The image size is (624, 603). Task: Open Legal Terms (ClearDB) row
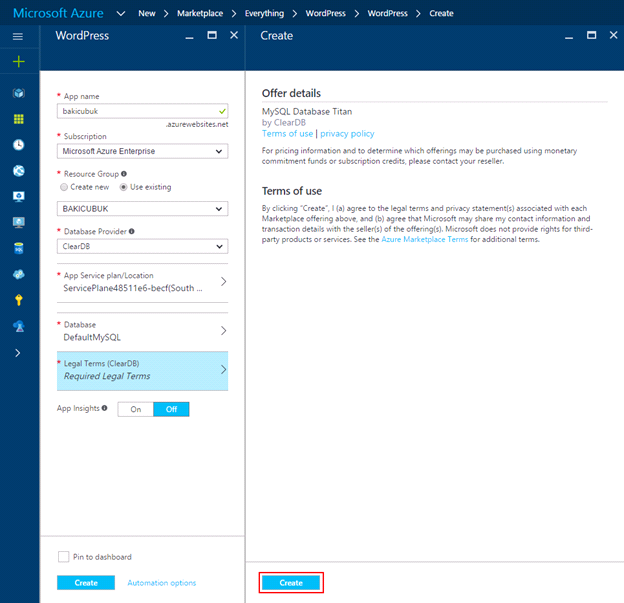142,371
